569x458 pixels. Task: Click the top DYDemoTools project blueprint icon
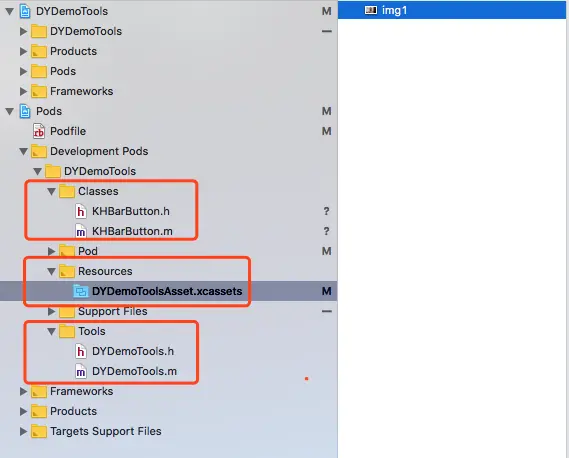[x=25, y=11]
